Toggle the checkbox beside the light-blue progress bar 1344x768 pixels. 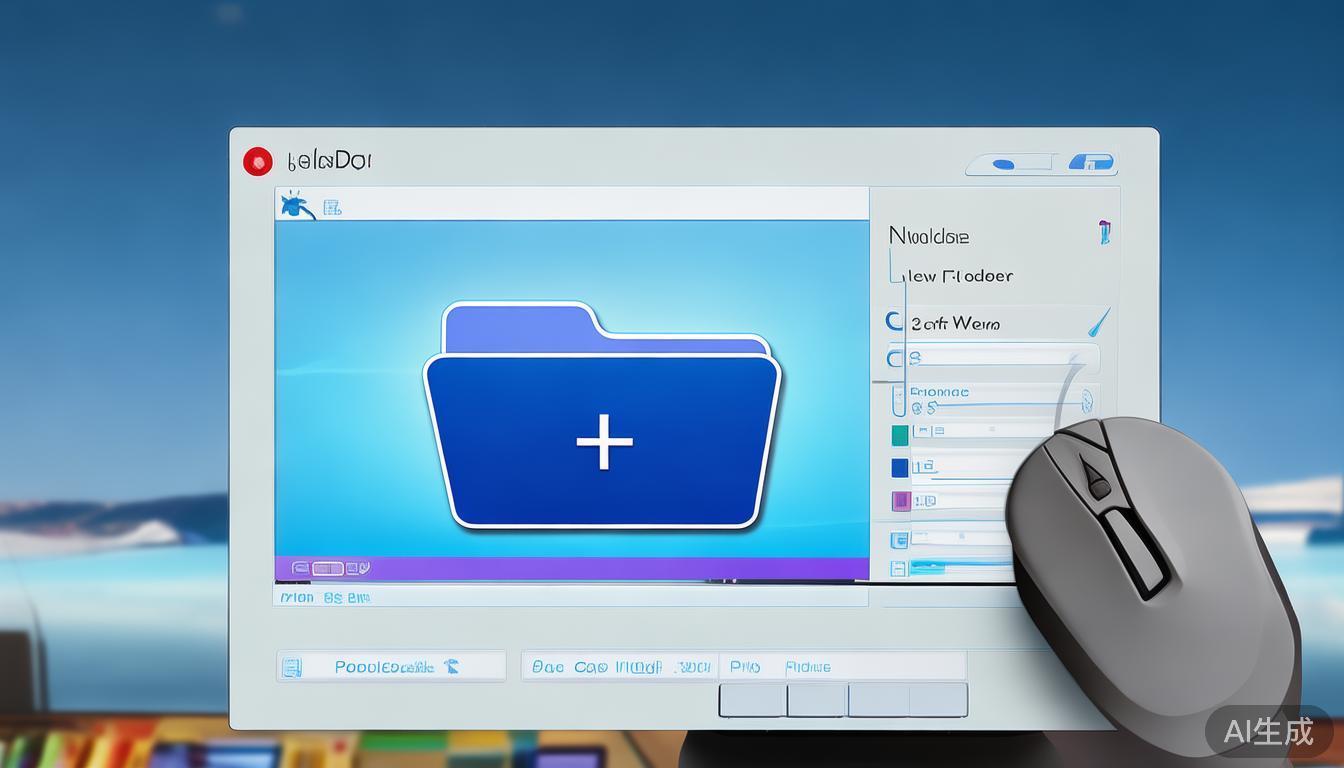click(x=898, y=568)
